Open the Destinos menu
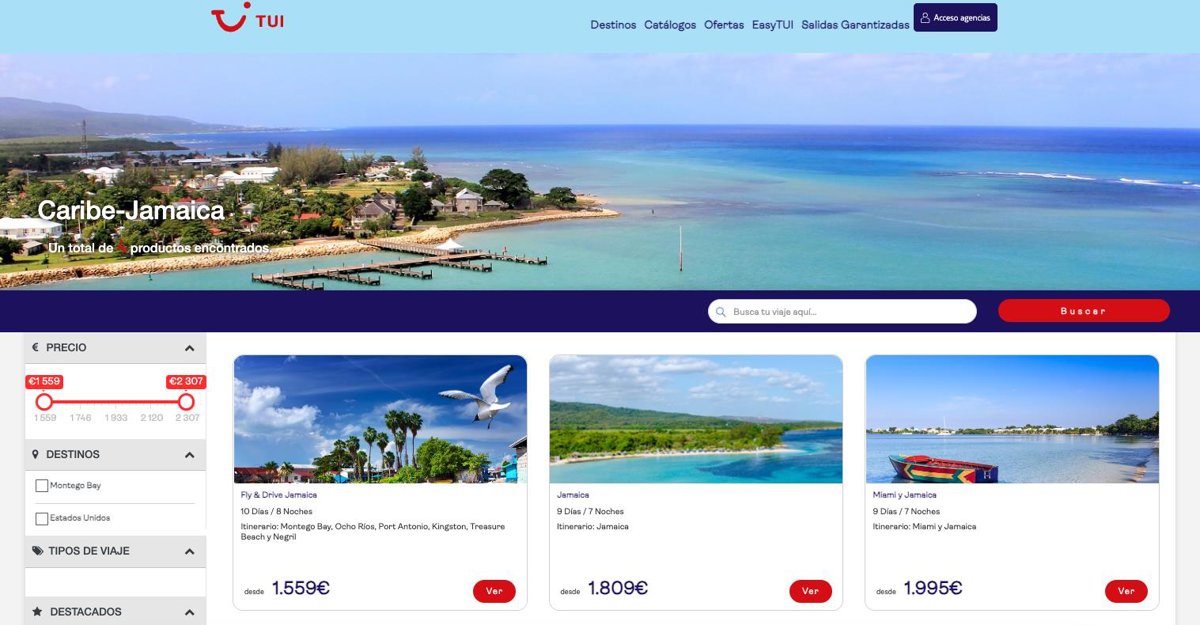This screenshot has width=1200, height=625. pyautogui.click(x=613, y=25)
